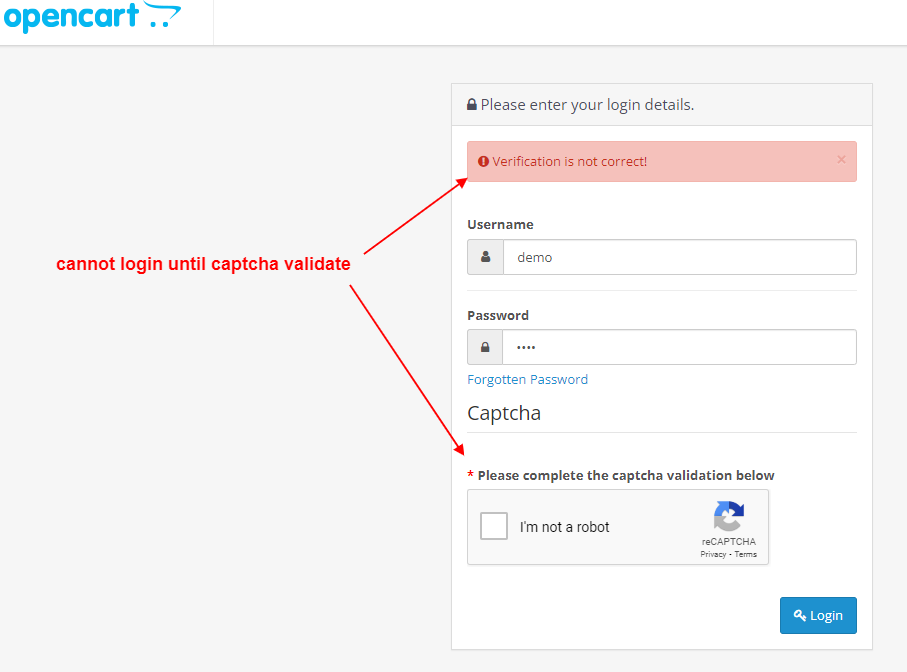Dismiss the "Verification is not correct!" alert
Viewport: 907px width, 672px height.
tap(841, 160)
